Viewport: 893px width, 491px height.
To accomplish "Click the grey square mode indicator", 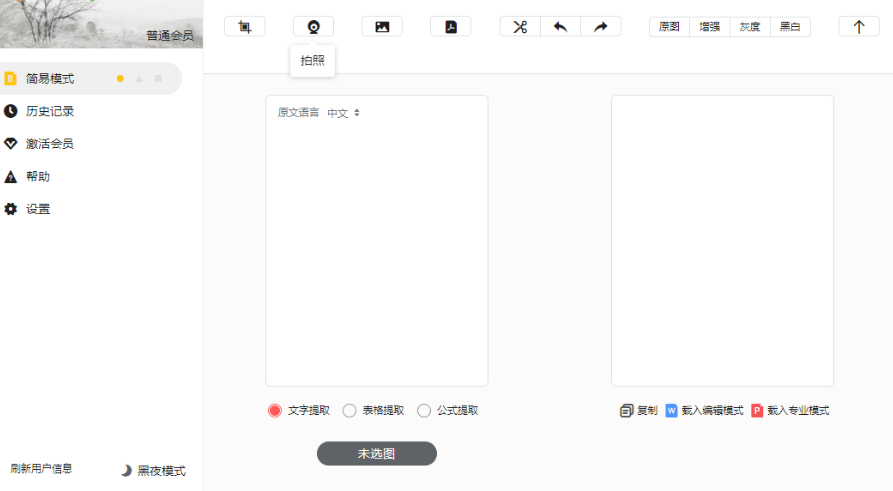I will point(158,79).
